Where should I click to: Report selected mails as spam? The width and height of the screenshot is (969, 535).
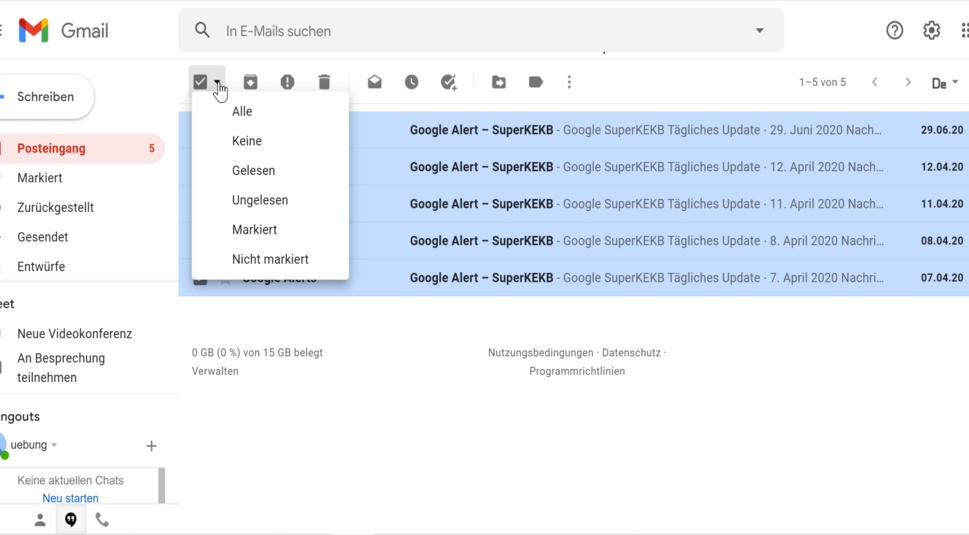point(287,82)
